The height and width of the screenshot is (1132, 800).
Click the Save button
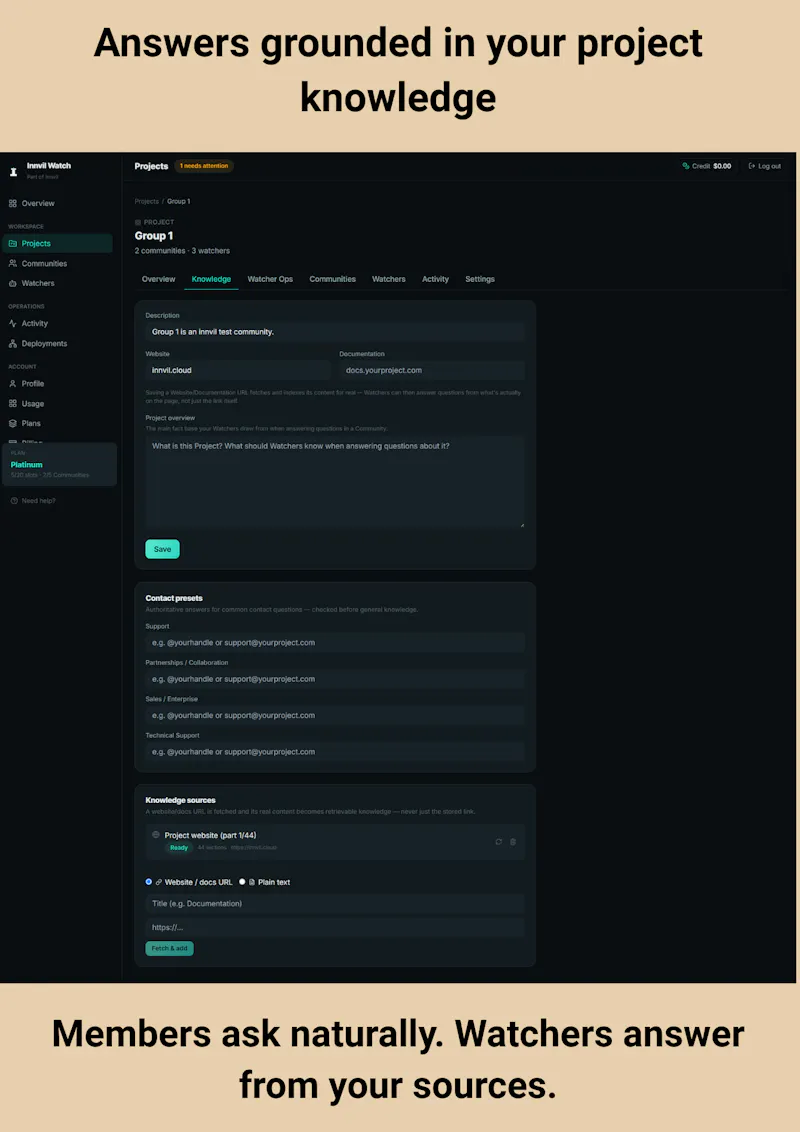(162, 549)
